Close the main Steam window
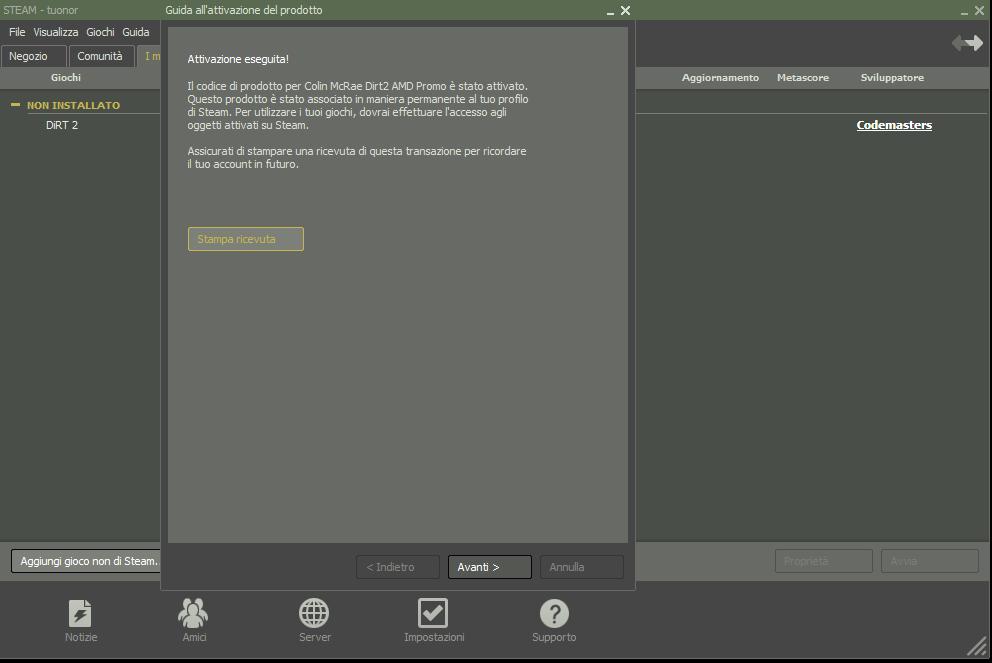The image size is (992, 663). (x=979, y=10)
